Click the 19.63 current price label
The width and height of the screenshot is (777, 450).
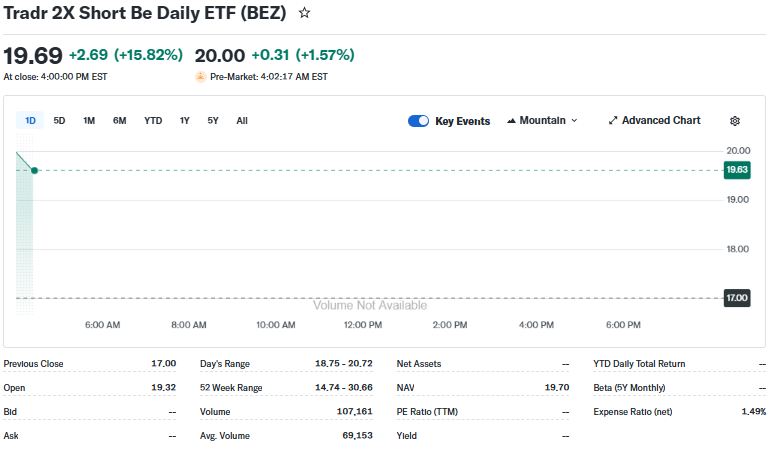[737, 170]
